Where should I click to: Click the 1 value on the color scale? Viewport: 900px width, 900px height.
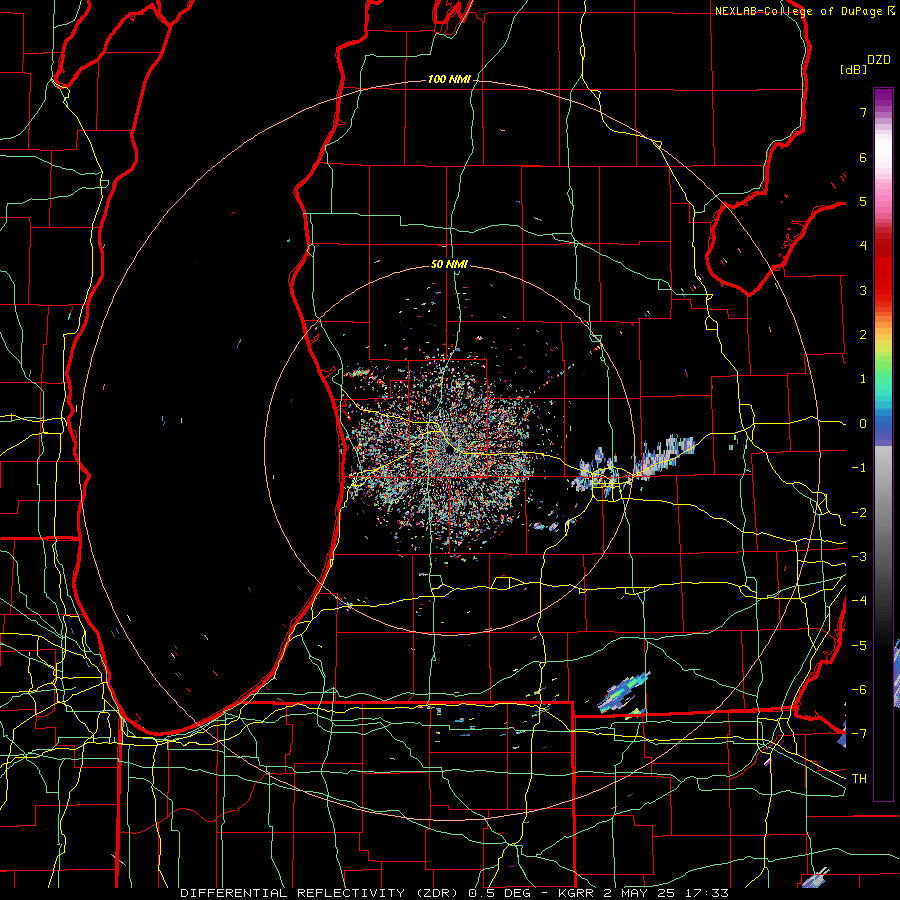[x=863, y=379]
